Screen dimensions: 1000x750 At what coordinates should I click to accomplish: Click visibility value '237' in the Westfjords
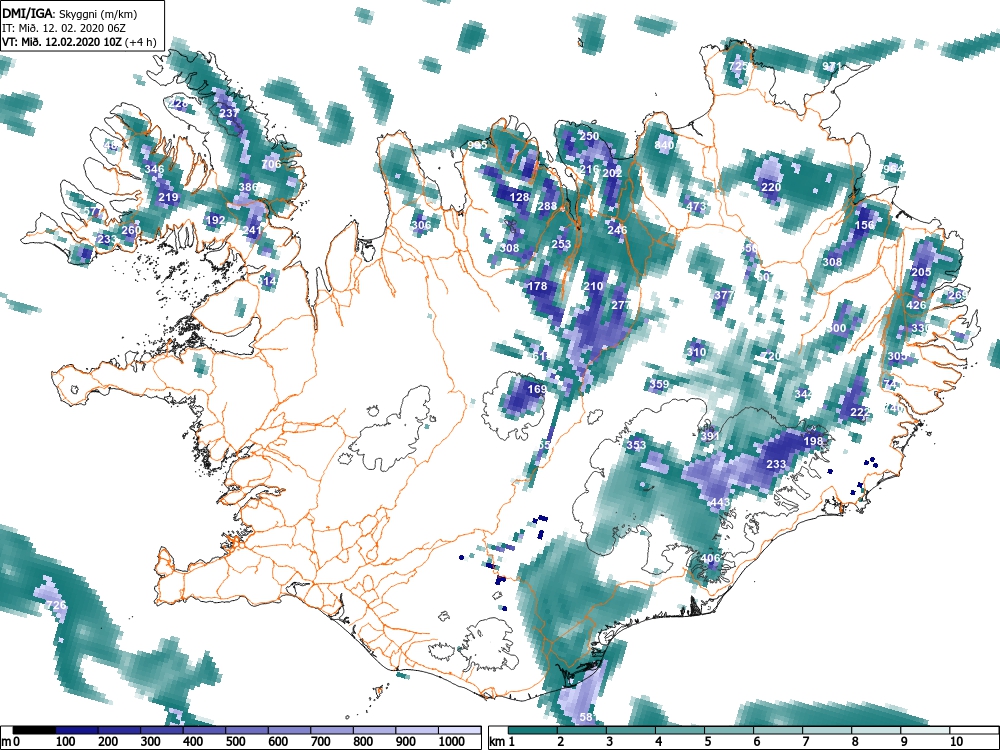click(x=229, y=113)
